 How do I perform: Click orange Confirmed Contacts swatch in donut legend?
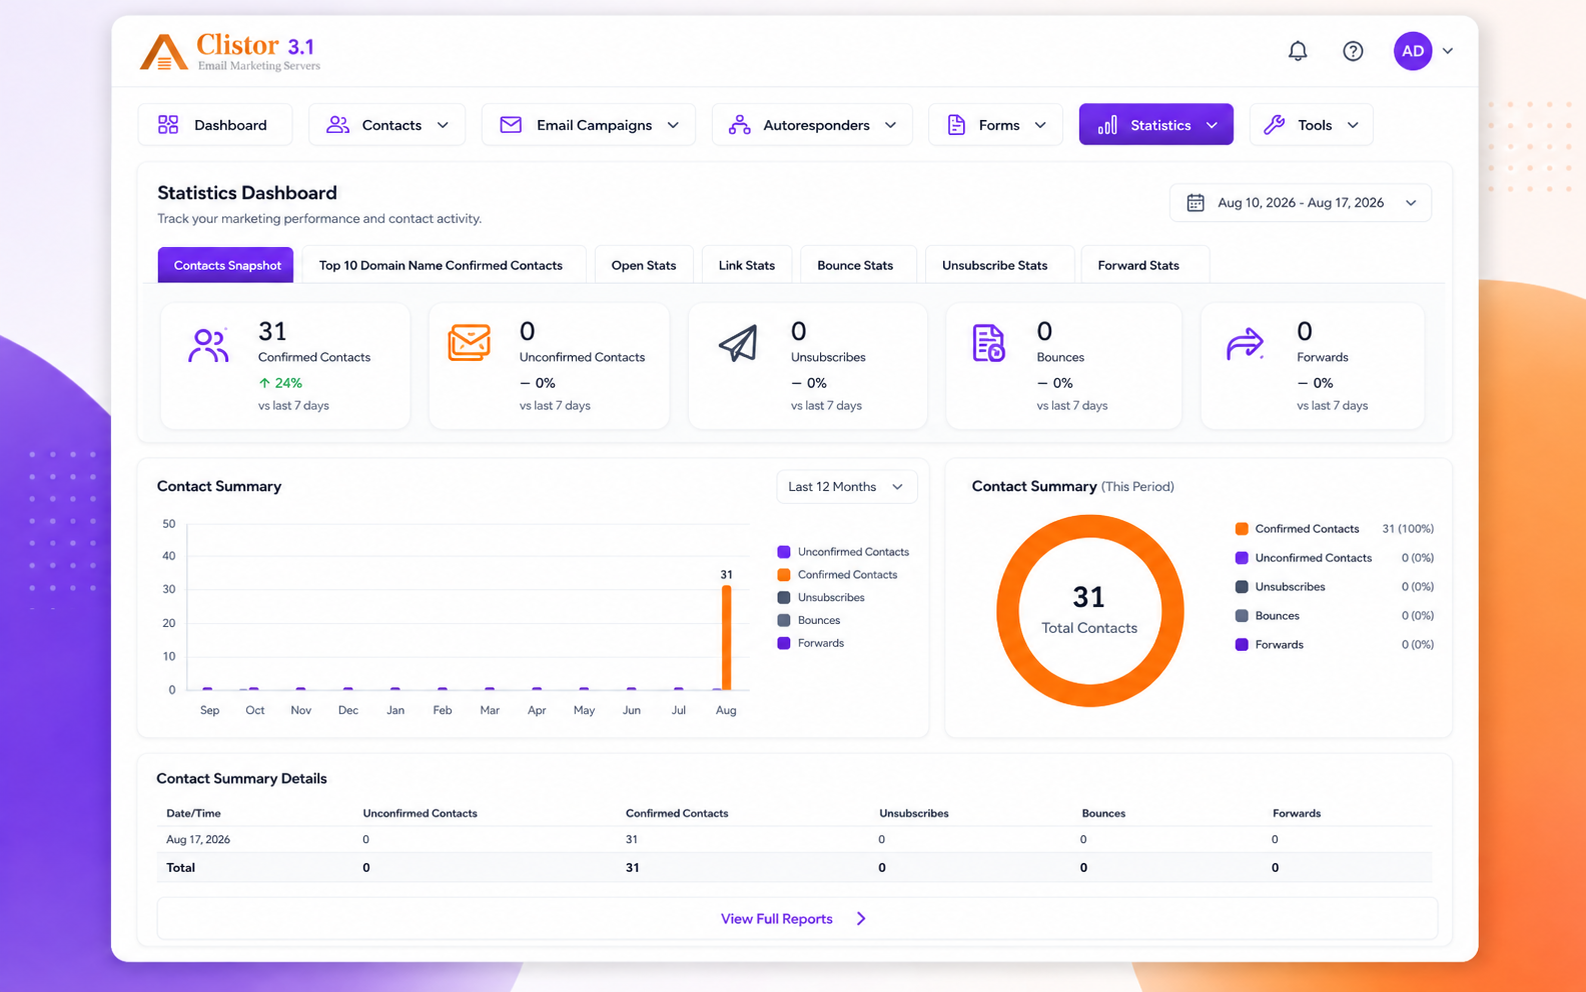coord(1241,529)
